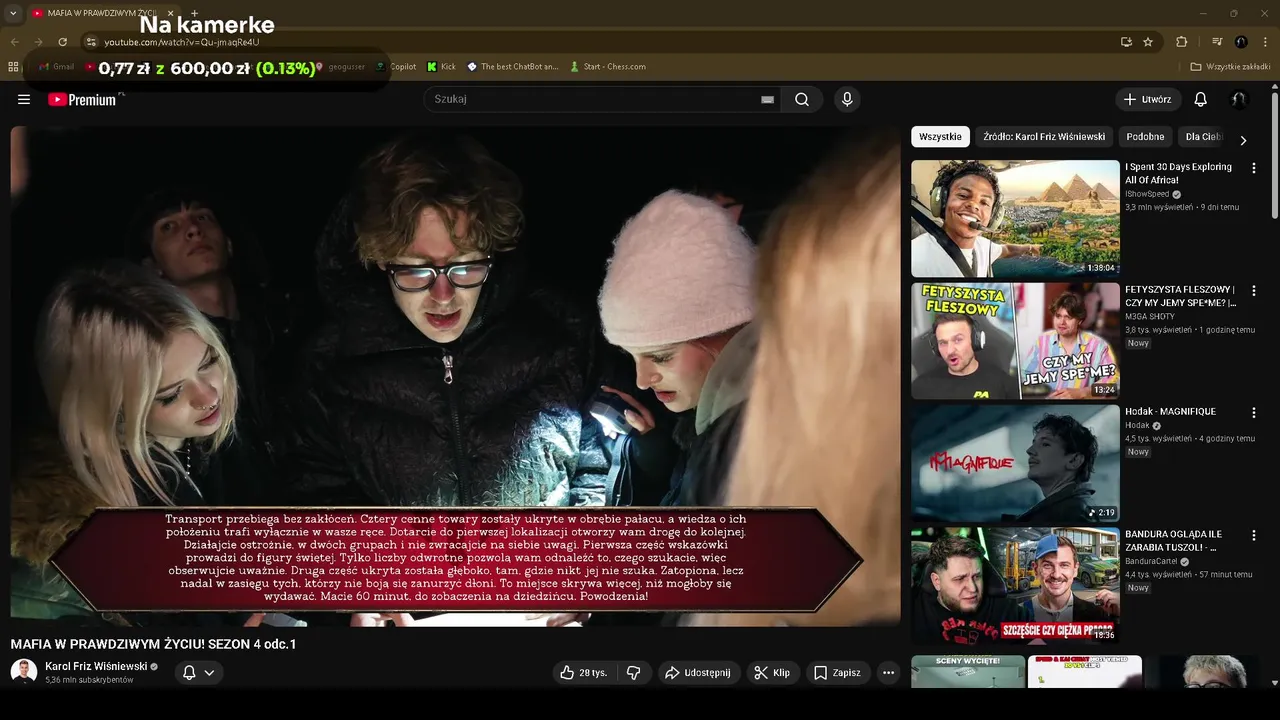Image resolution: width=1280 pixels, height=720 pixels.
Task: Click the Klip clip button
Action: [772, 673]
